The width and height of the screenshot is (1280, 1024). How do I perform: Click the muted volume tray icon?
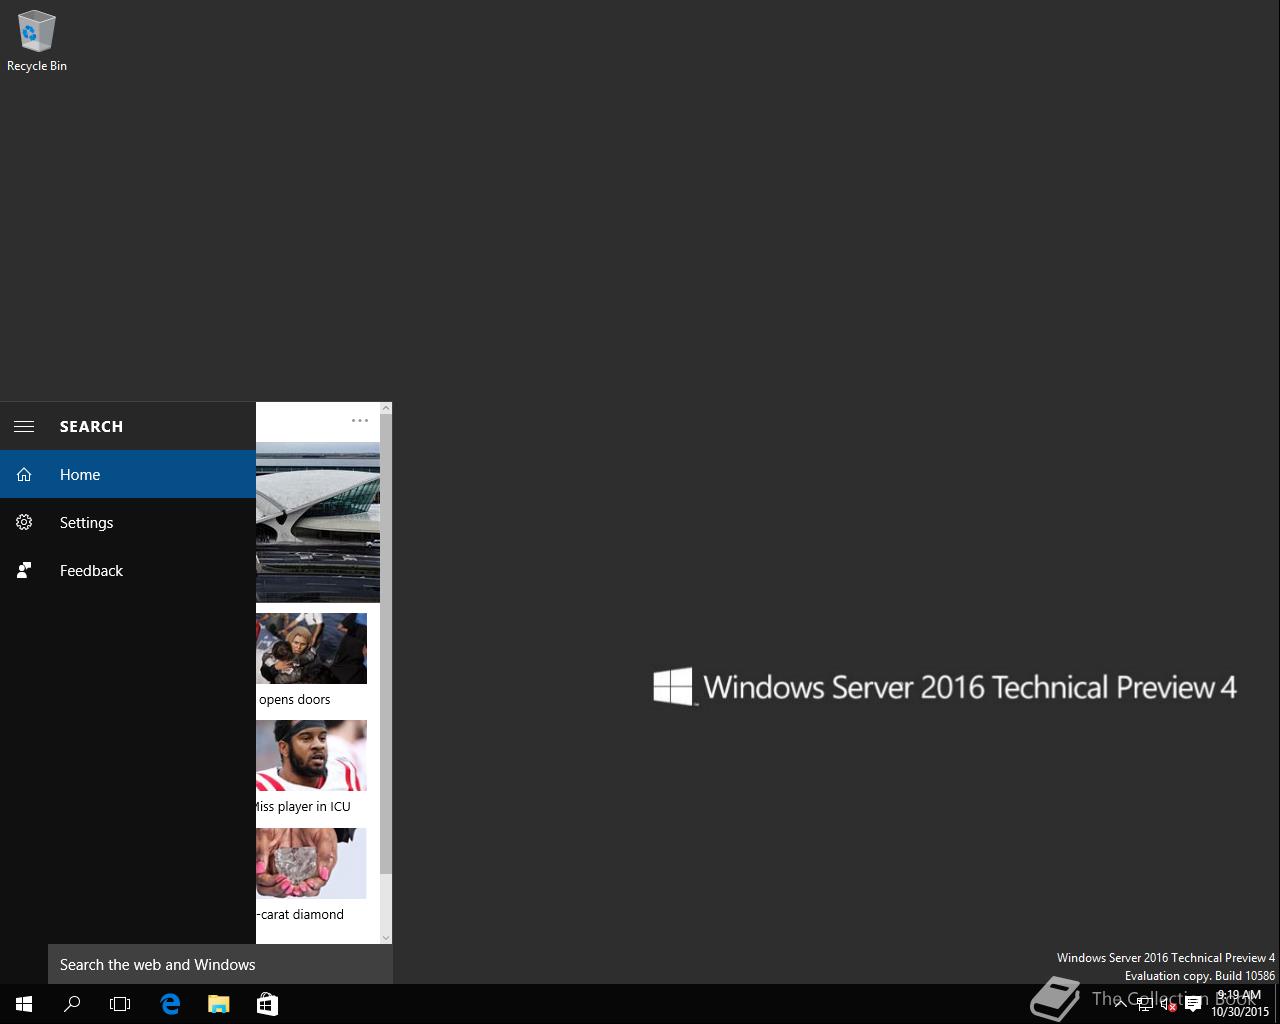pyautogui.click(x=1168, y=1004)
